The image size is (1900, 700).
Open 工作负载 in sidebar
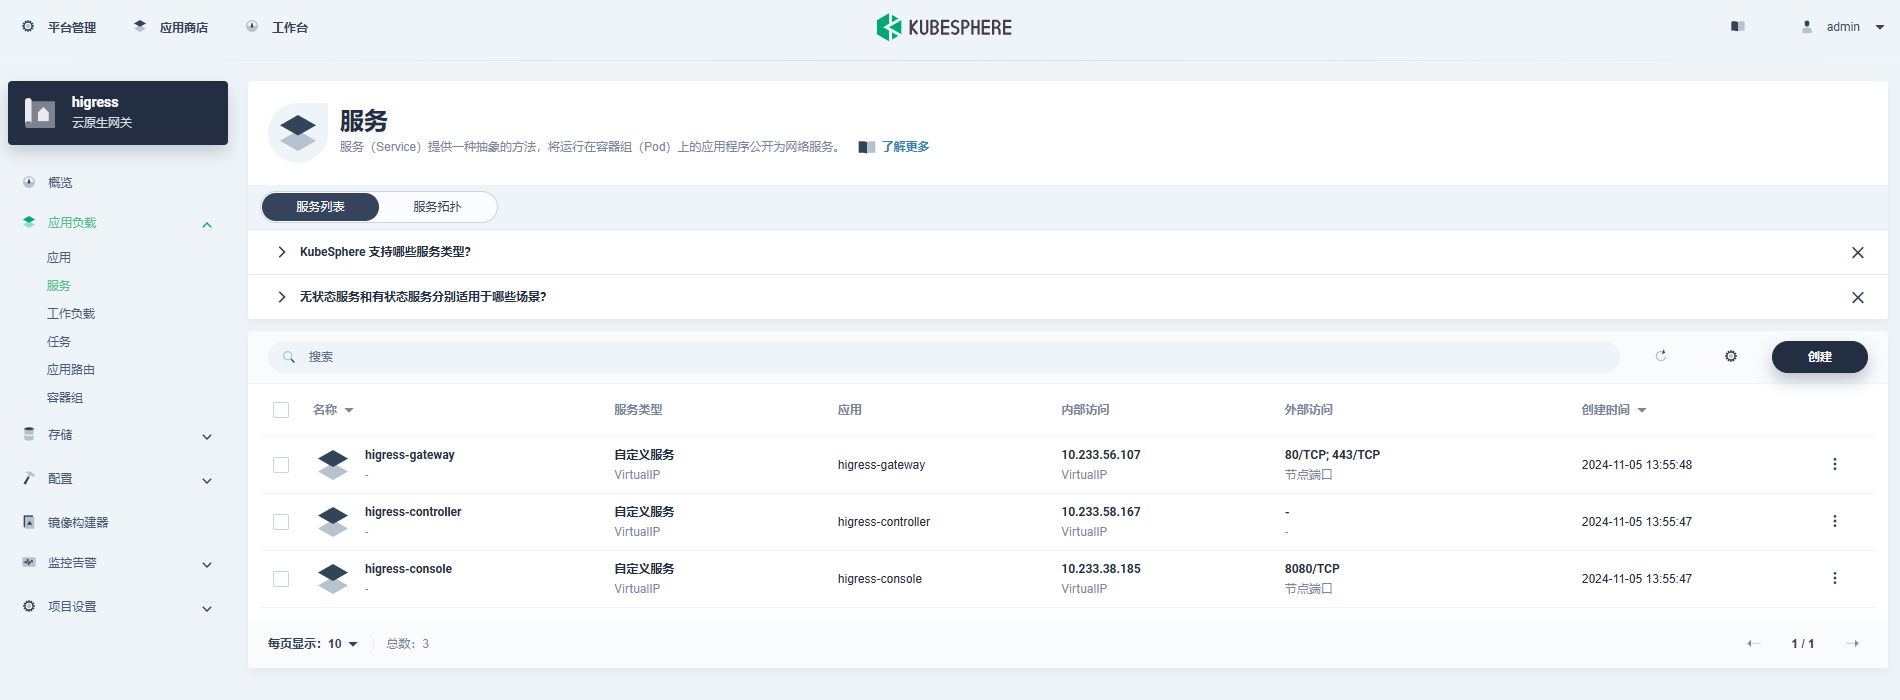click(x=71, y=313)
